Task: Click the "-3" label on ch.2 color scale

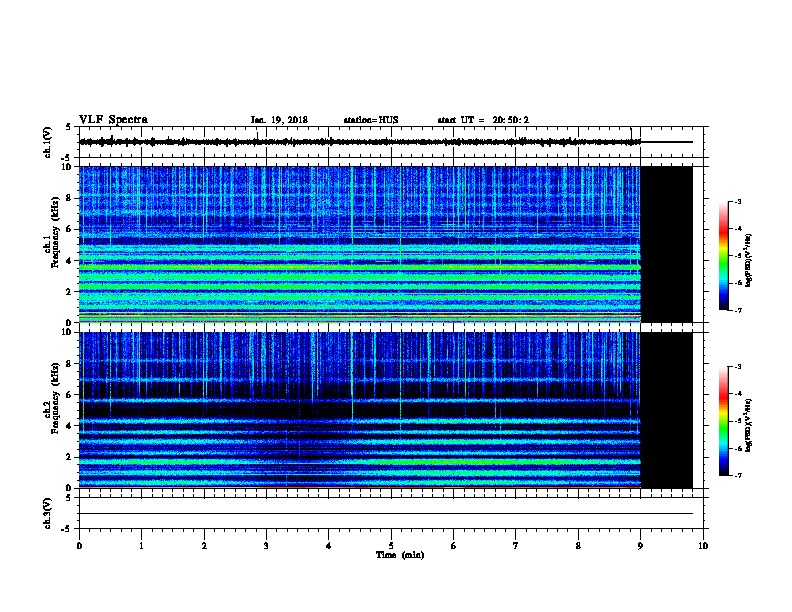Action: pyautogui.click(x=737, y=367)
